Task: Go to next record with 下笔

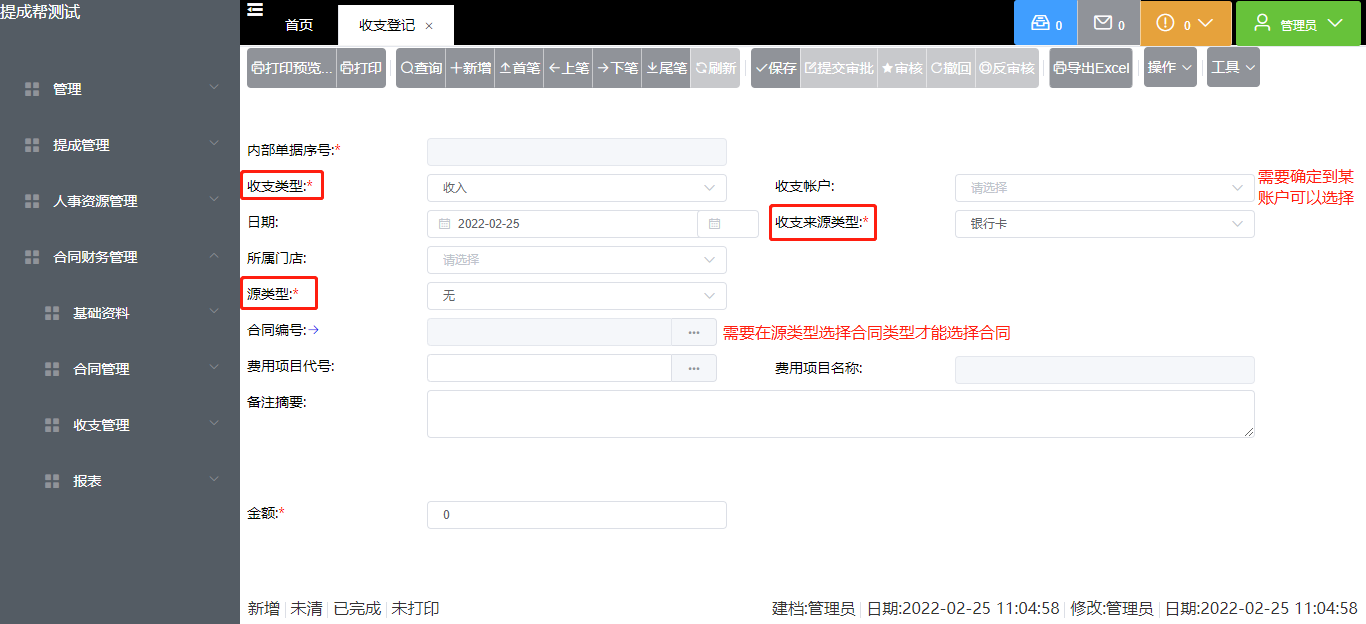Action: point(617,68)
